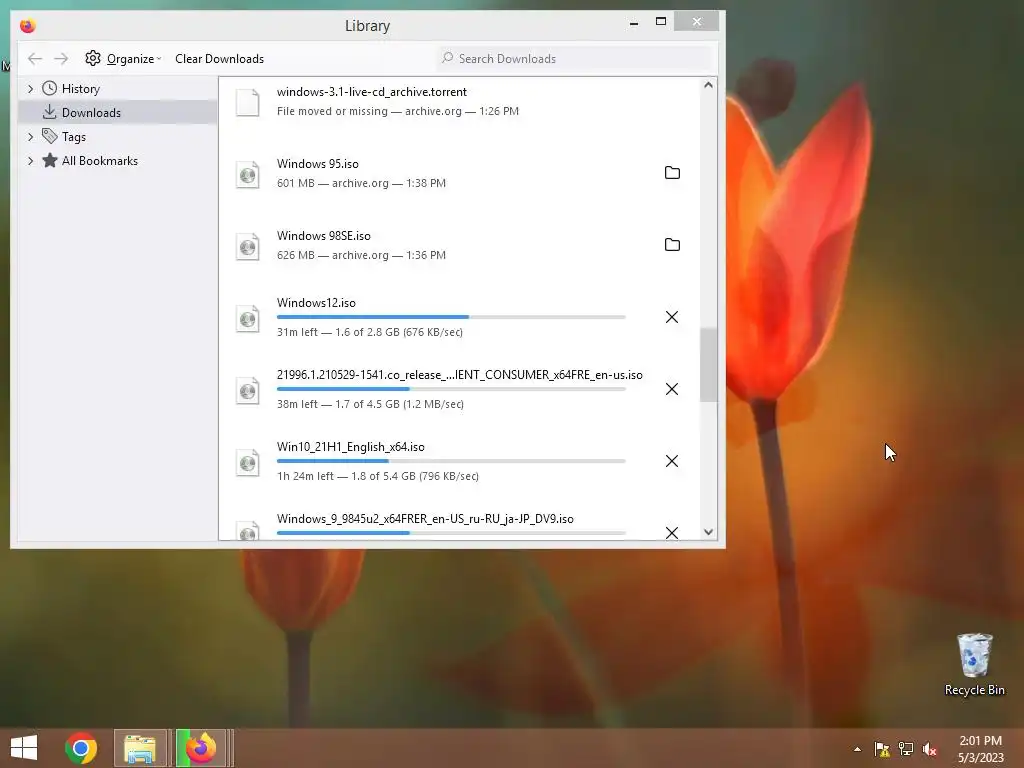Click the Windows 95.iso disc file icon
The width and height of the screenshot is (1024, 768).
[x=248, y=174]
